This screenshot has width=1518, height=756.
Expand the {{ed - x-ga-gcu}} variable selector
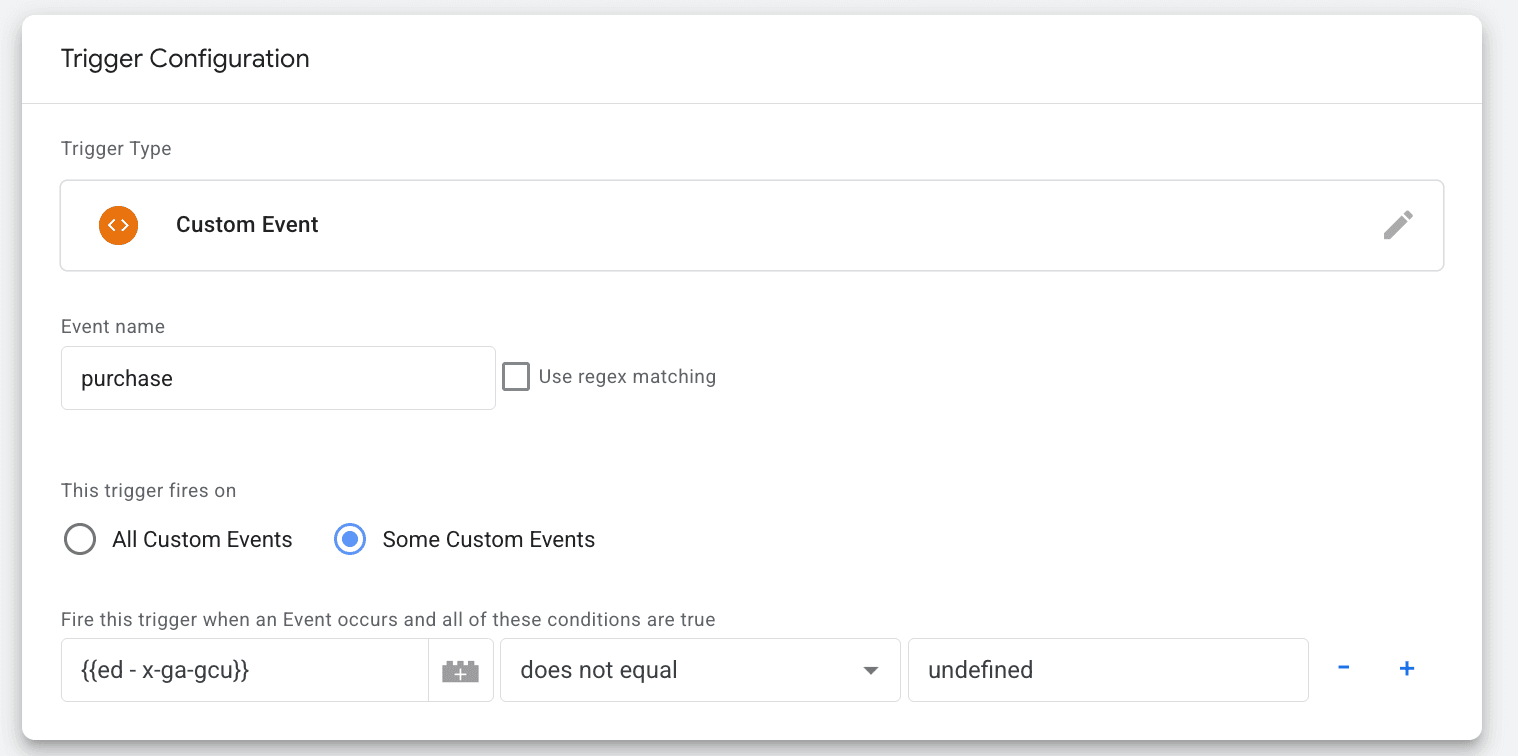coord(245,670)
